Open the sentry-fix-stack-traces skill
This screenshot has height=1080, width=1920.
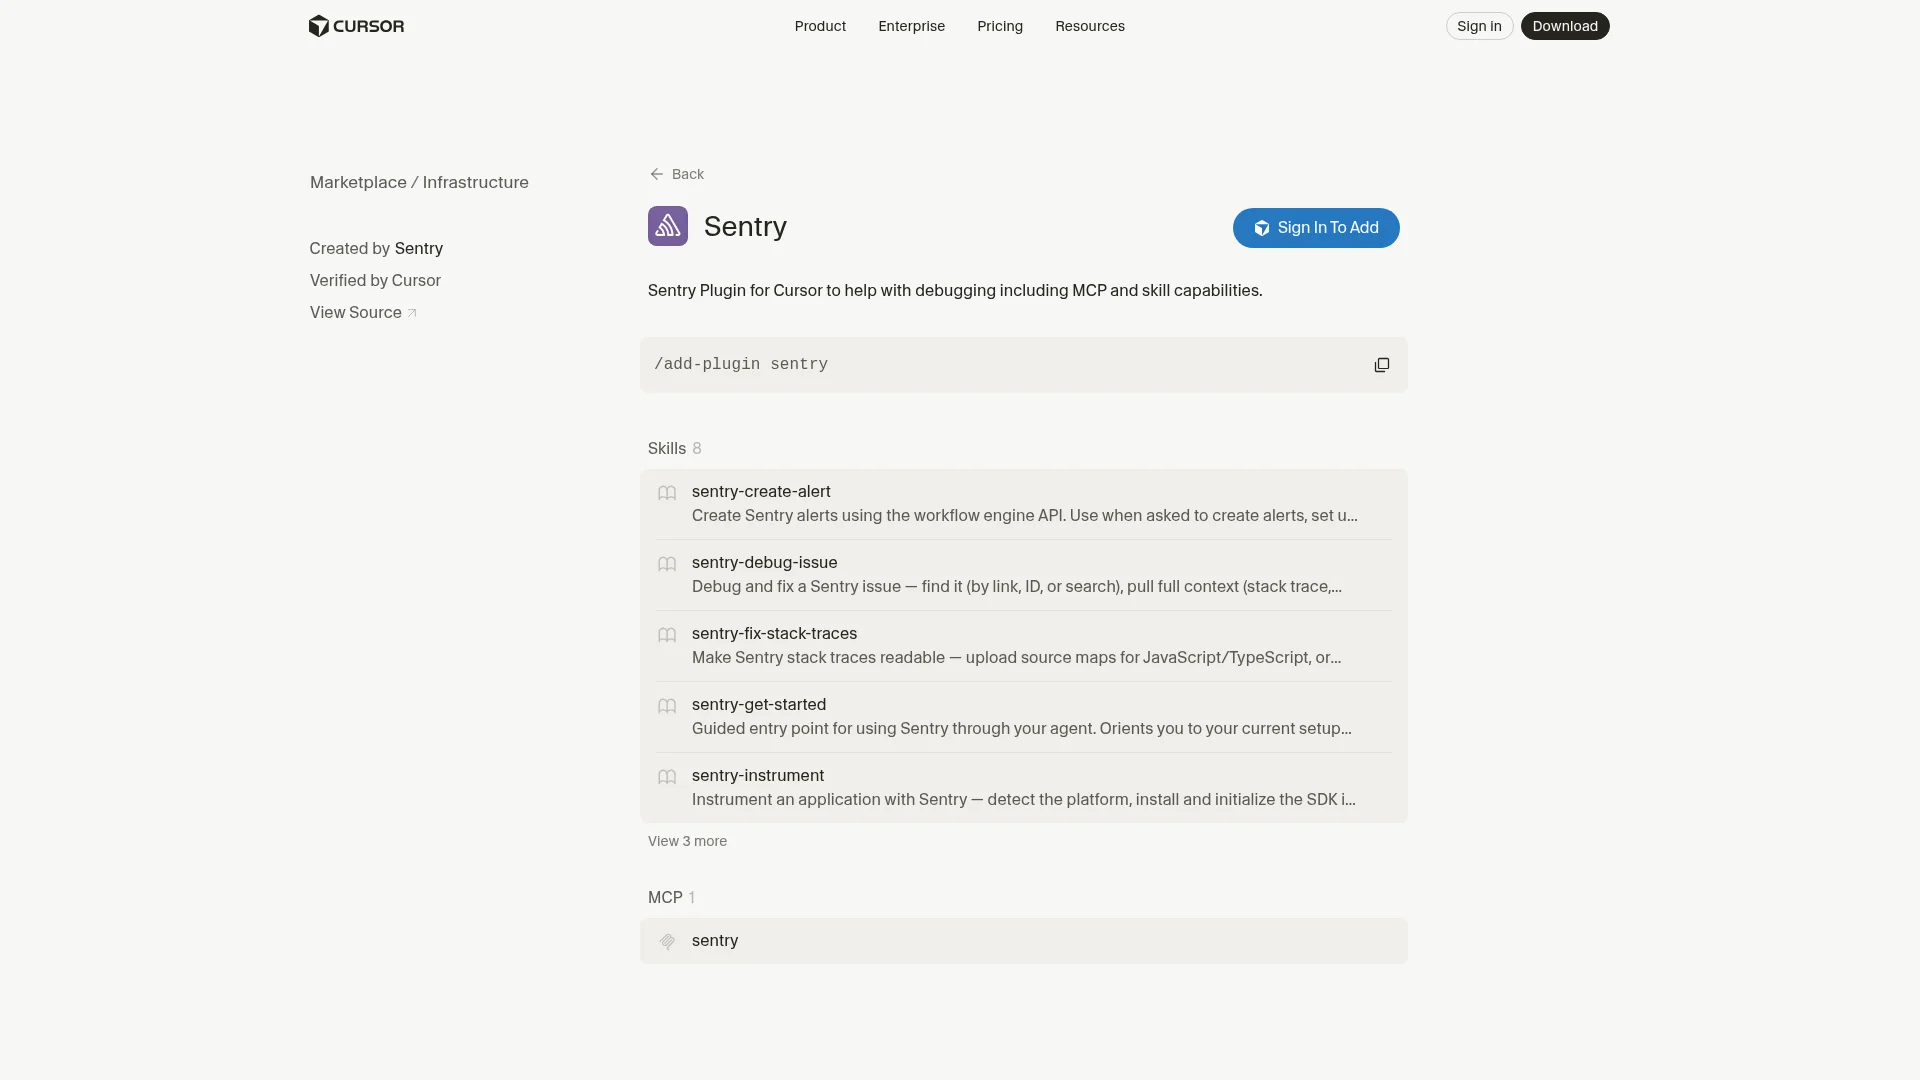pyautogui.click(x=1024, y=646)
